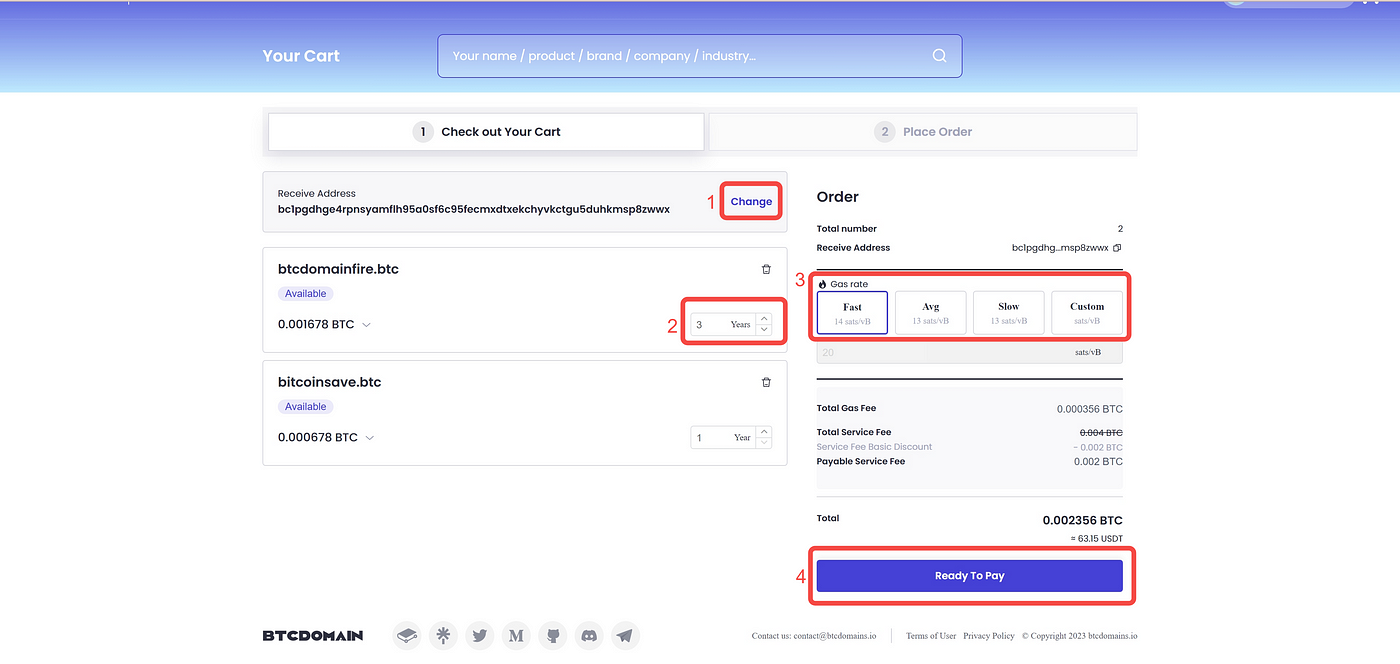Screen dimensions: 1400x664
Task: Select the Avg gas rate option
Action: 931,314
